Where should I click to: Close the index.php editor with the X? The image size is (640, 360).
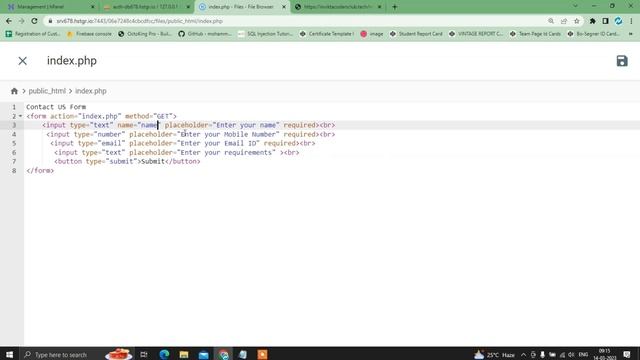click(x=22, y=61)
